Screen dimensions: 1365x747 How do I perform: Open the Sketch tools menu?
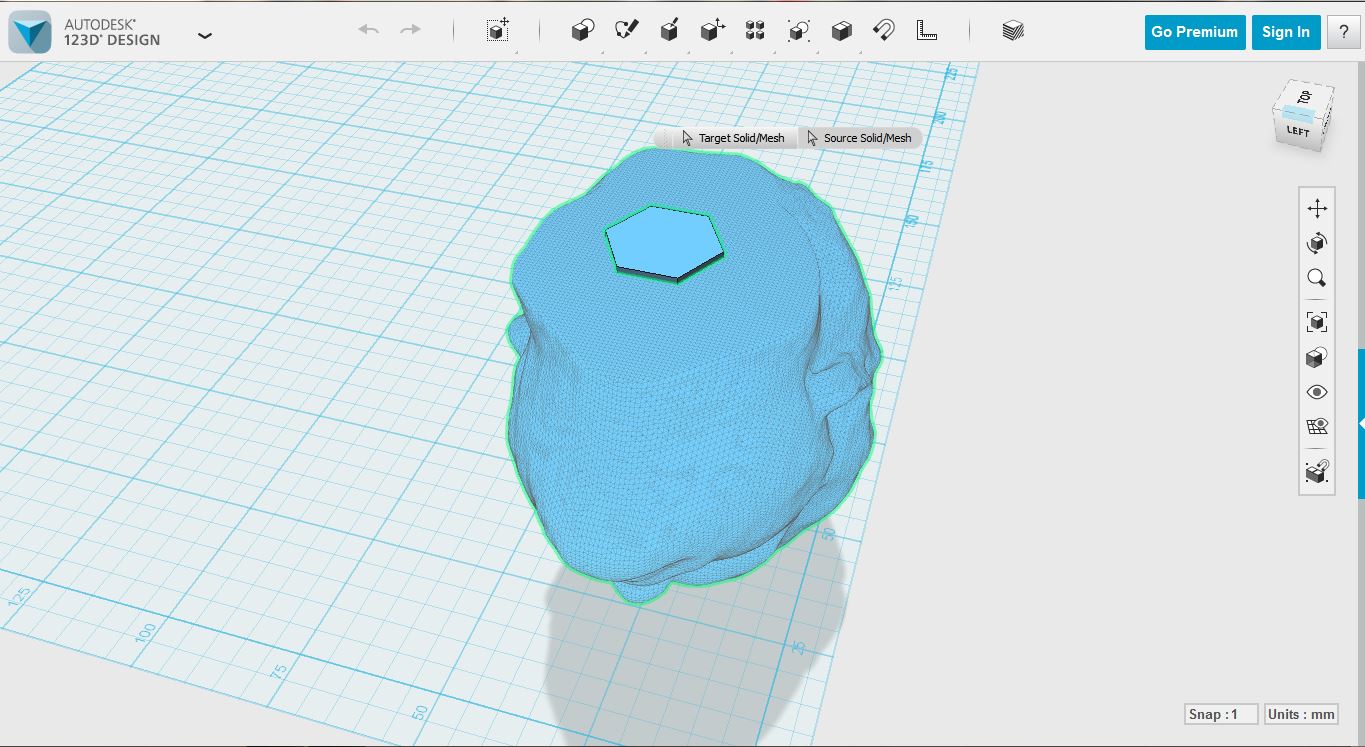click(626, 30)
